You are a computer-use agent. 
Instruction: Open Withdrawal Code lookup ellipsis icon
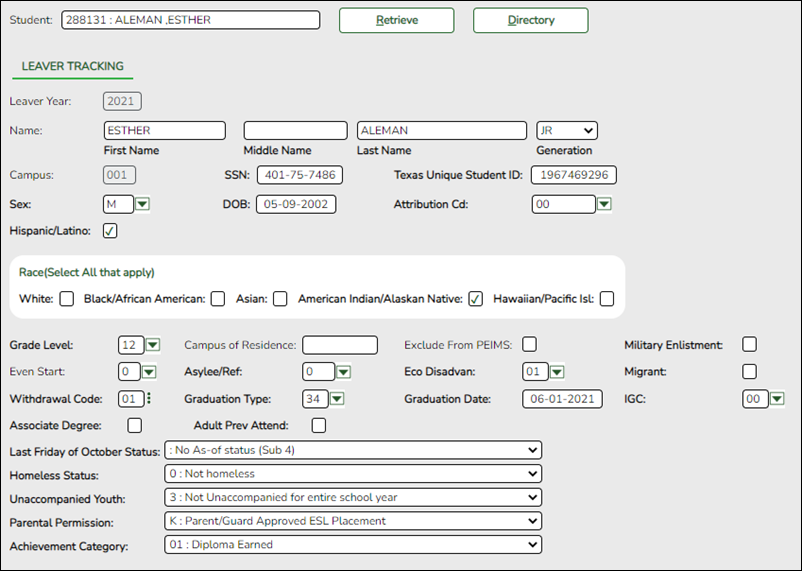pos(149,398)
